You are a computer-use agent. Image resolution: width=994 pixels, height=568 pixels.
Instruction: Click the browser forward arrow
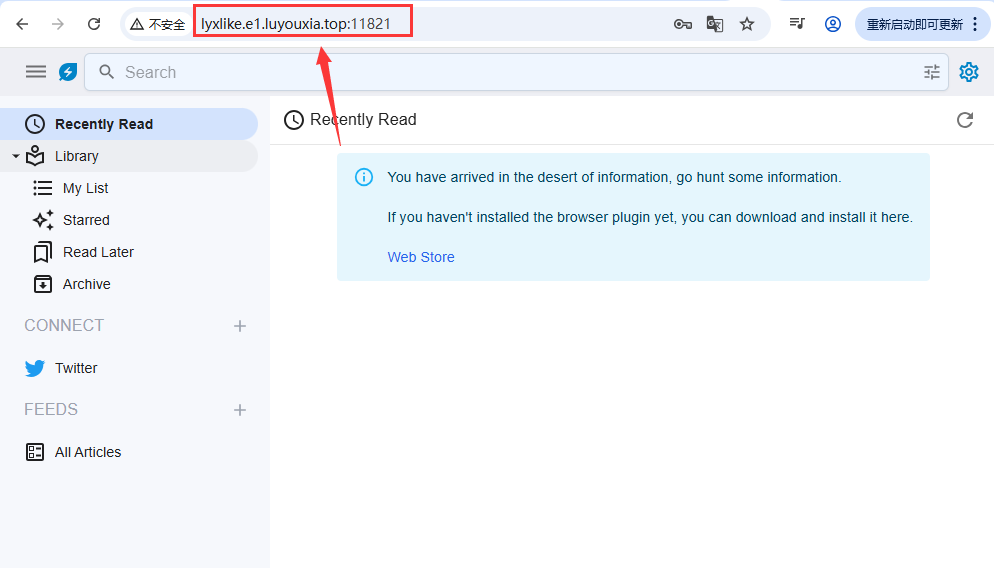[x=58, y=24]
